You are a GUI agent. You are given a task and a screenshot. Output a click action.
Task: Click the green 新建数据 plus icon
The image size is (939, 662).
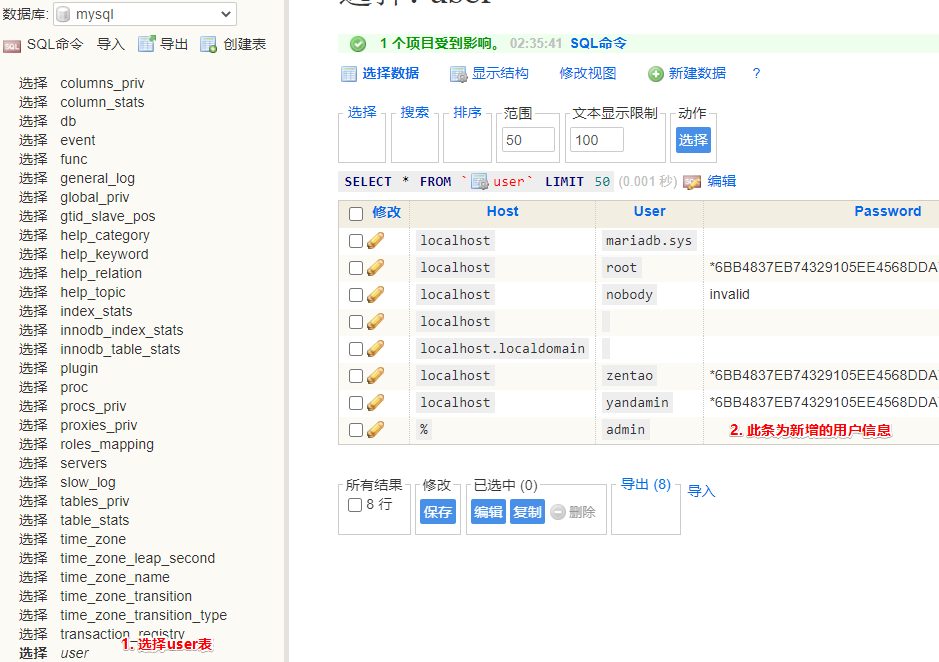[656, 74]
